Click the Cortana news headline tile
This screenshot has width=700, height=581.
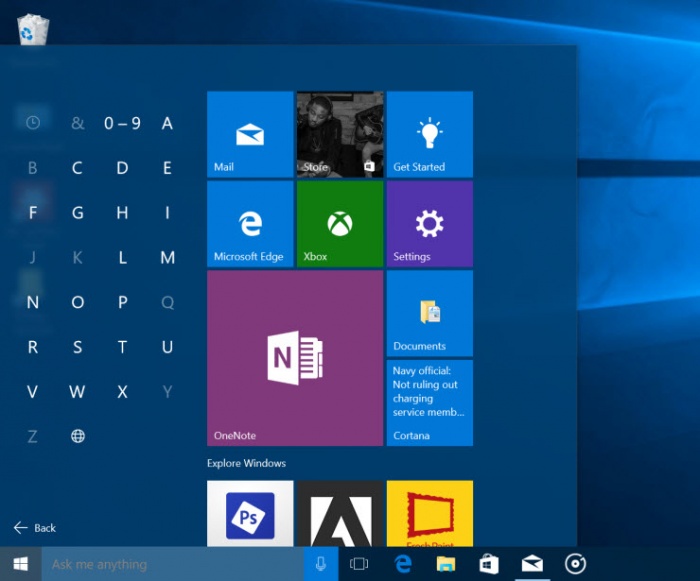429,402
